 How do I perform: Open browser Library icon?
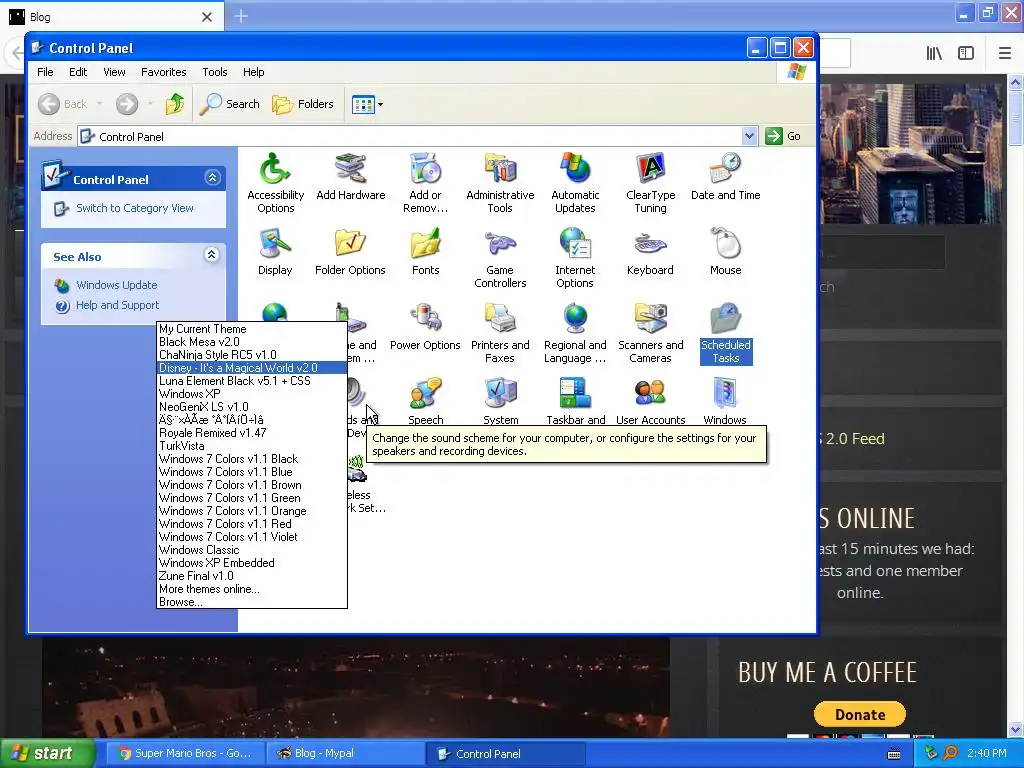934,53
